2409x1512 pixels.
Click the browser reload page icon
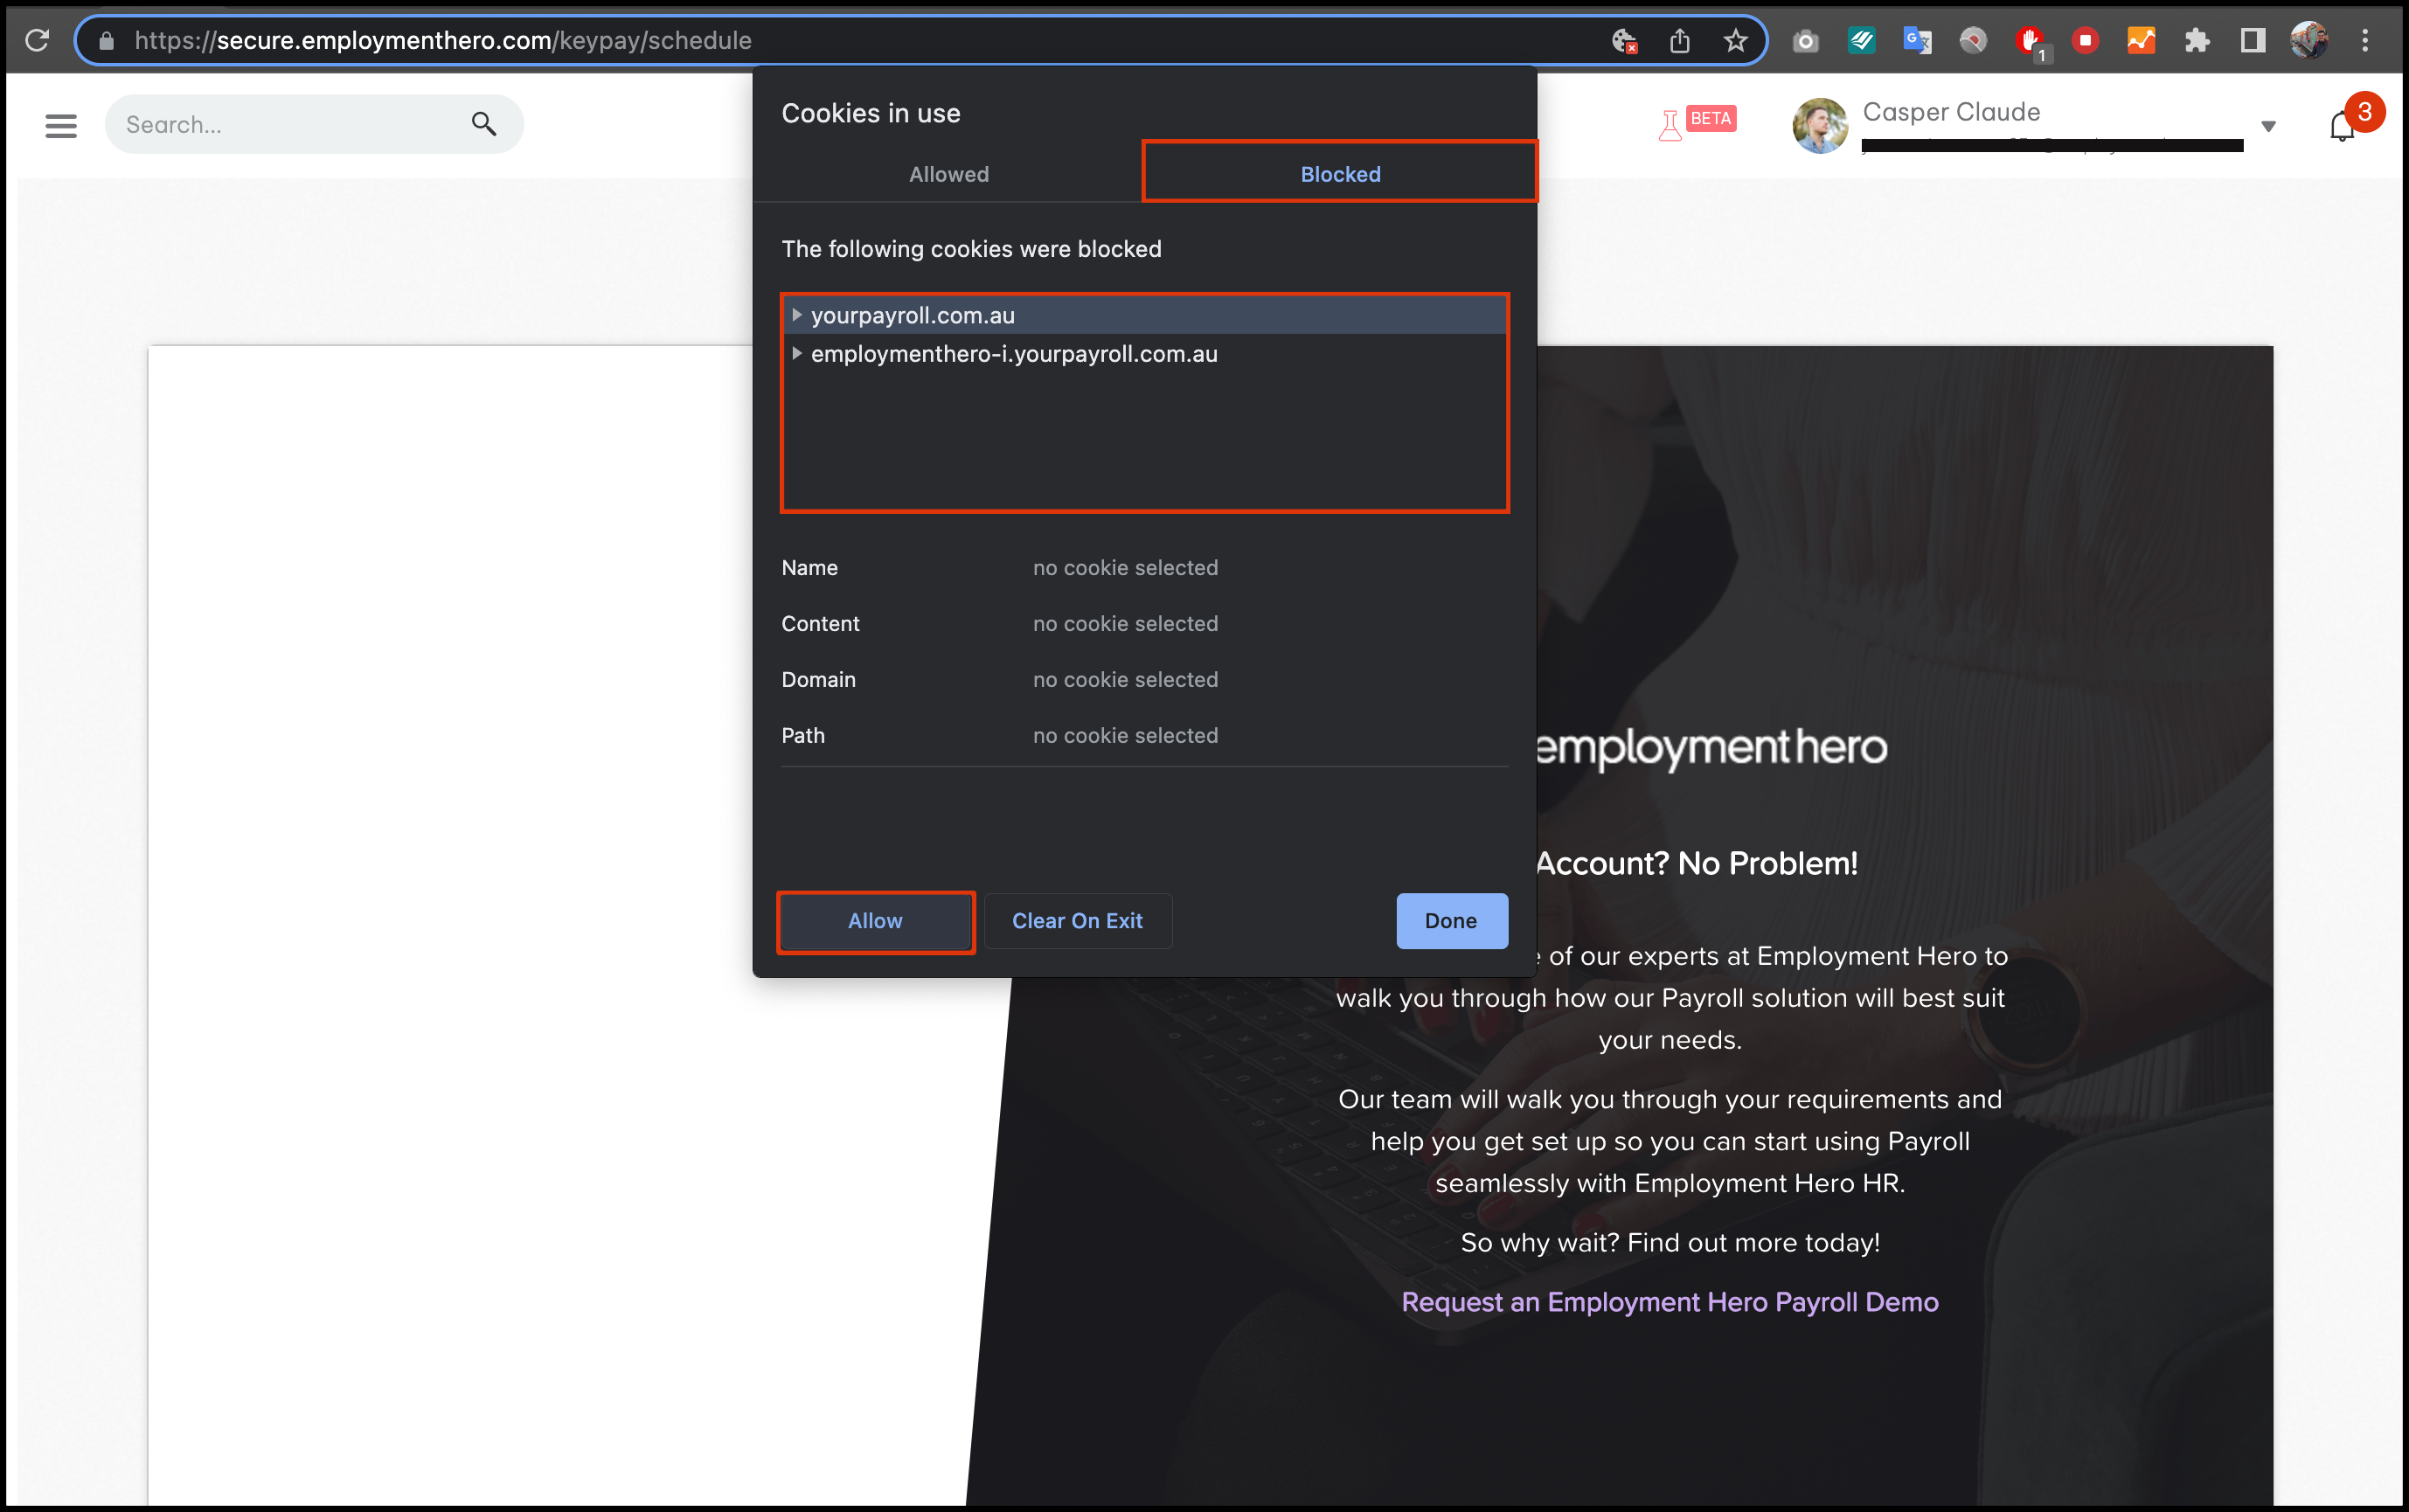click(x=37, y=41)
